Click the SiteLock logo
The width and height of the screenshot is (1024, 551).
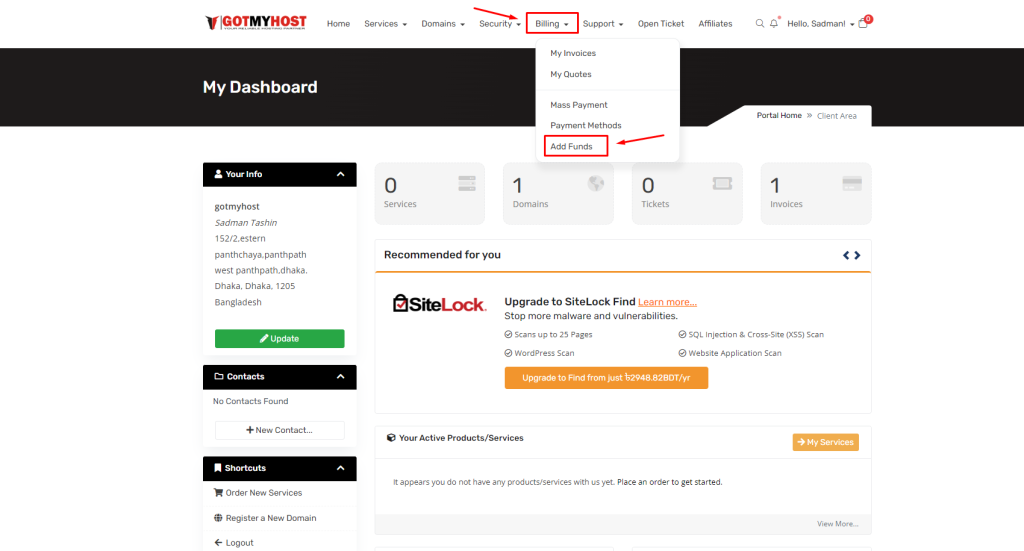(x=439, y=303)
